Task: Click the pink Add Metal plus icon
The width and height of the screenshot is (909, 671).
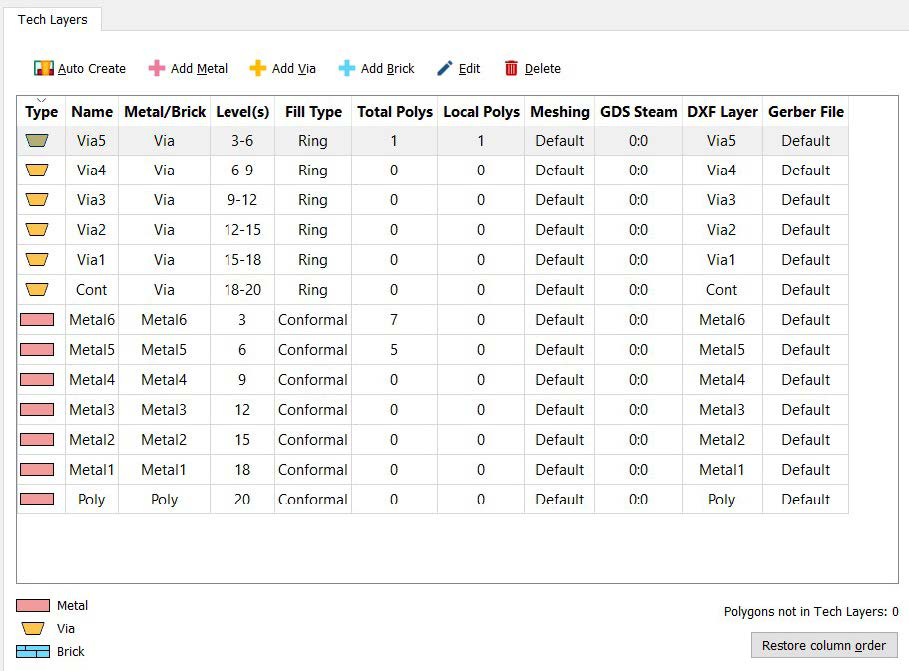Action: (156, 69)
